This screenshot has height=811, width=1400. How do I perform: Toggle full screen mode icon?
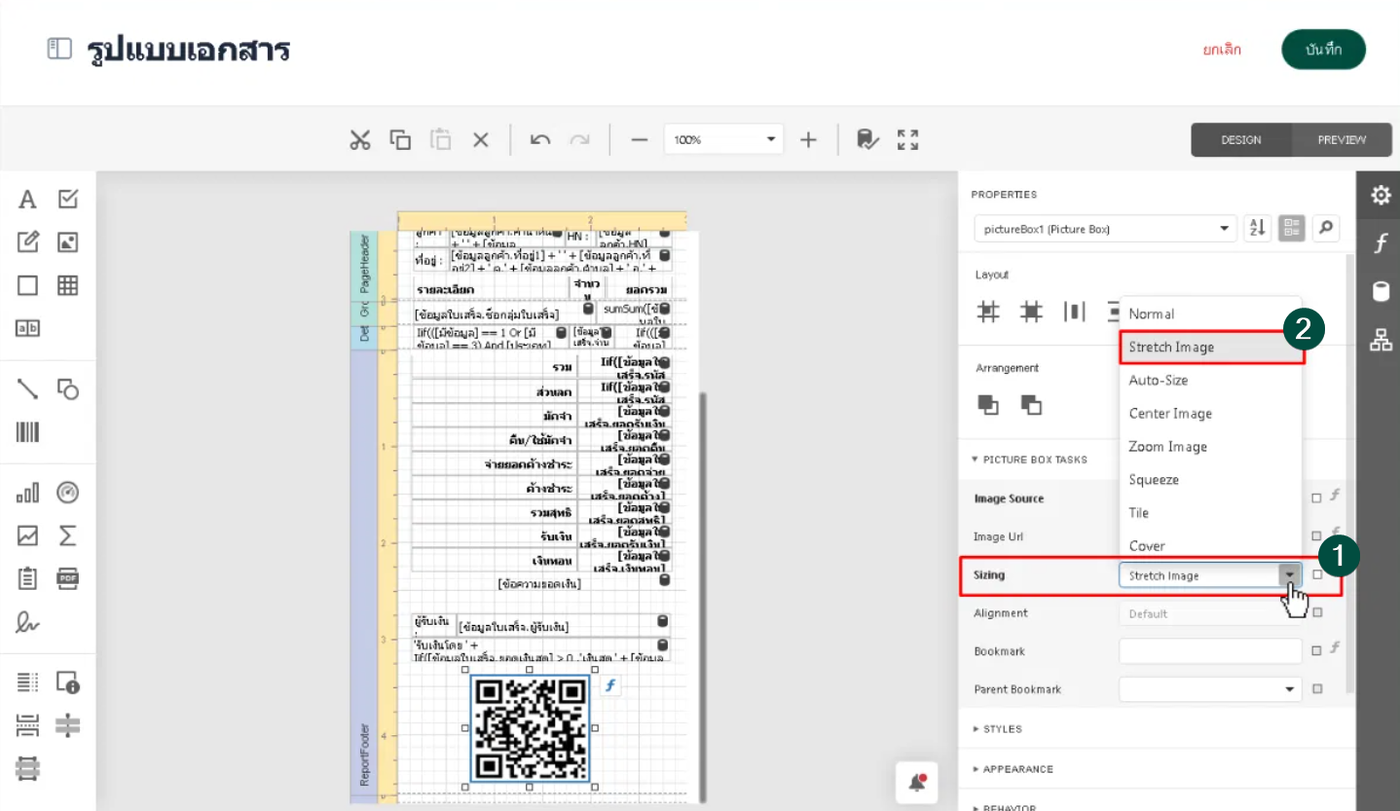(x=908, y=140)
